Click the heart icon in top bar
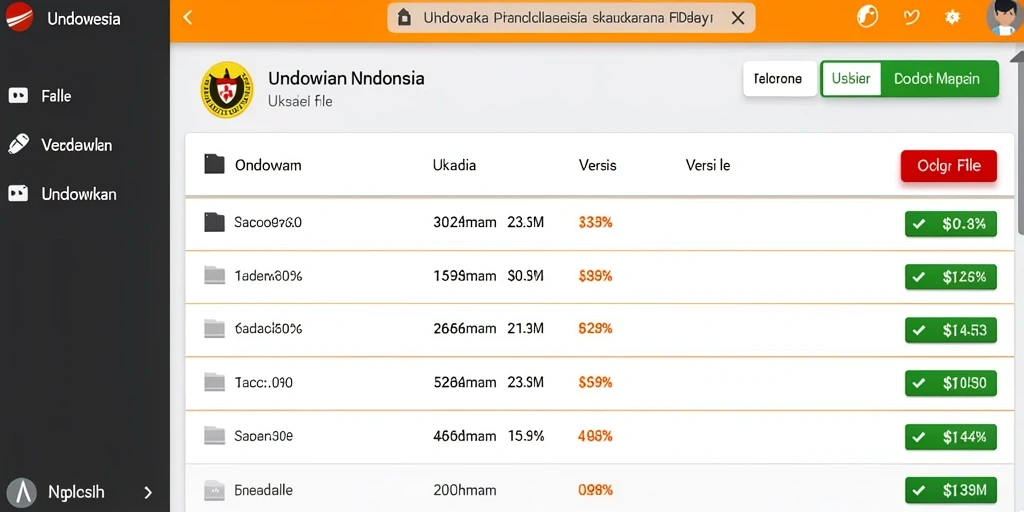Screen dimensions: 1024x512 [x=911, y=18]
